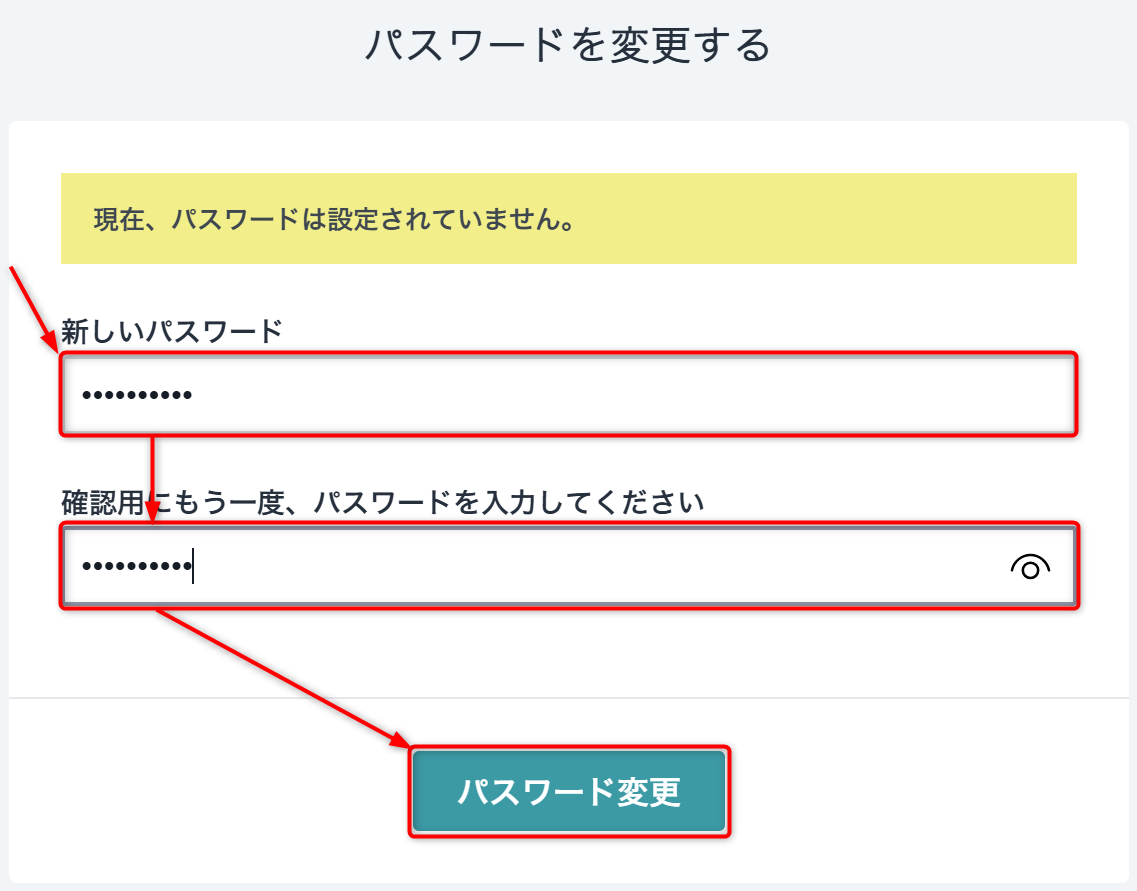Focus the confirmation password input field
This screenshot has height=891, width=1137.
tap(568, 567)
